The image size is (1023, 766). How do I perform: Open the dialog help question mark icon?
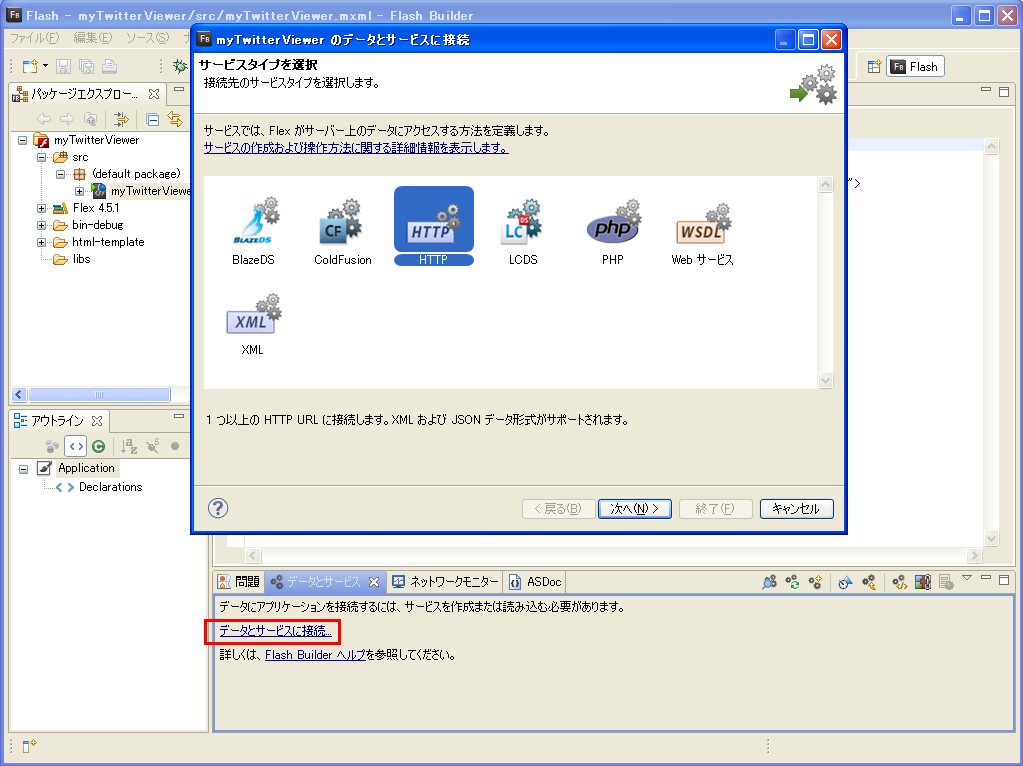218,508
